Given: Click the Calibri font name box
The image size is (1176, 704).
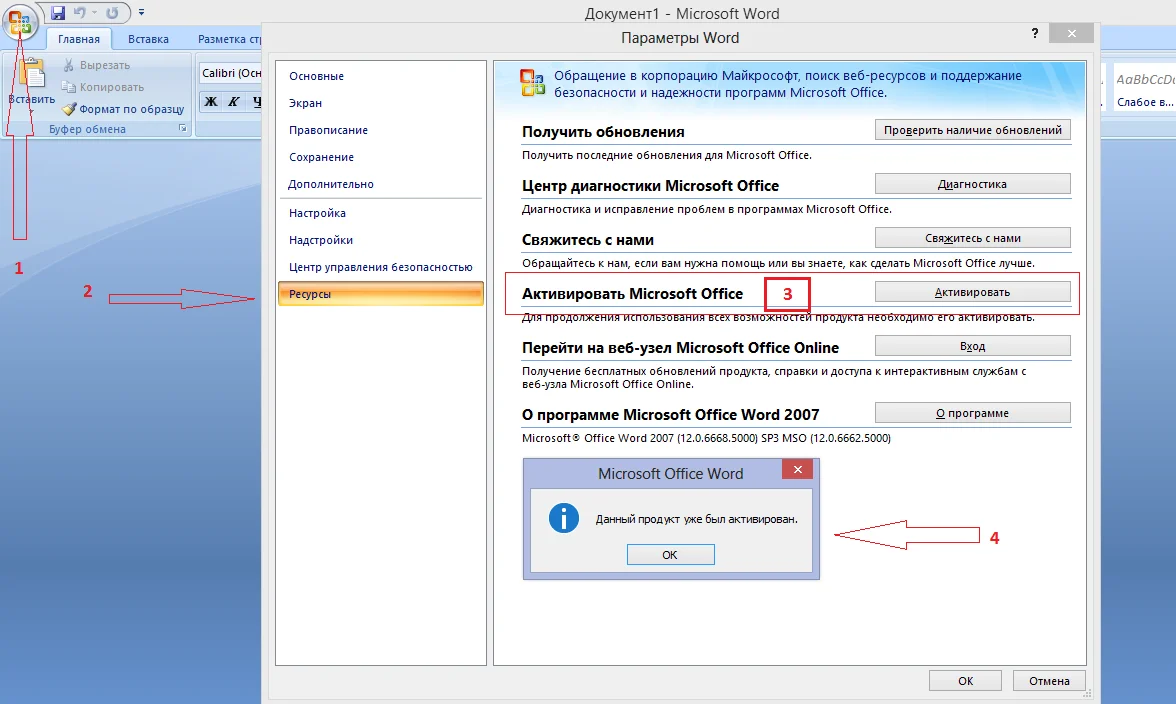Looking at the screenshot, I should (230, 73).
